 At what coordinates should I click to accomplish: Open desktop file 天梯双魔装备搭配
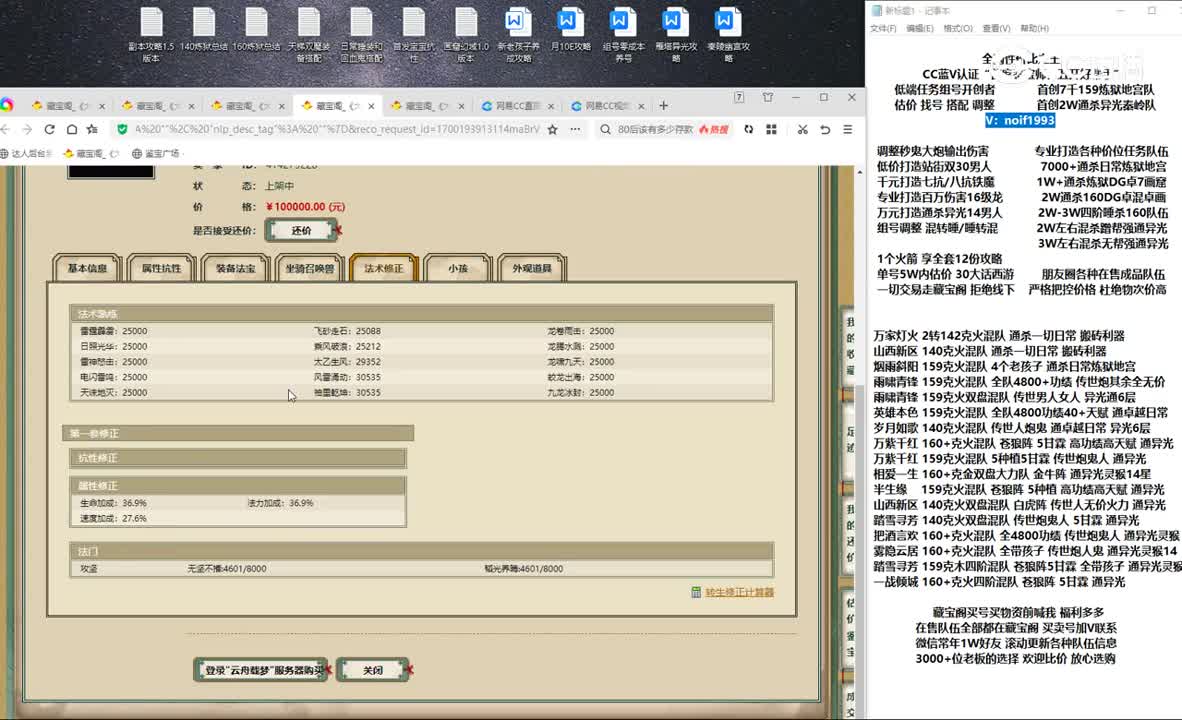(309, 35)
